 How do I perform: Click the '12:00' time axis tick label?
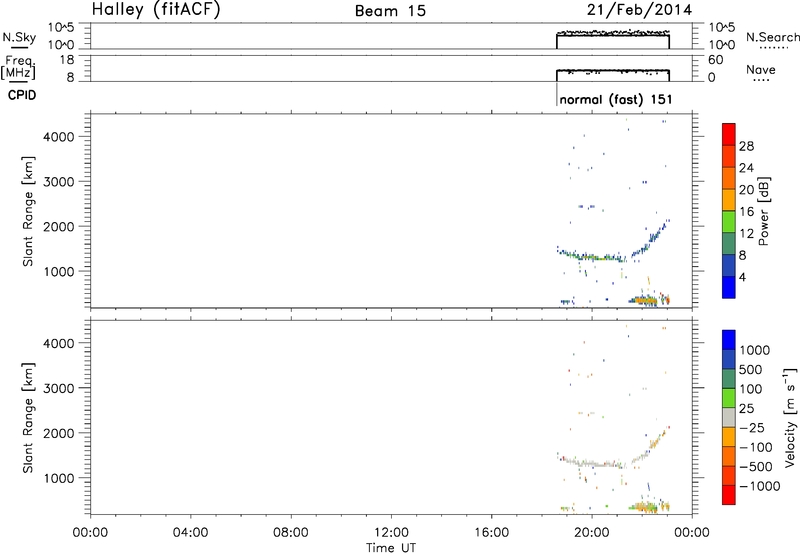pyautogui.click(x=391, y=533)
